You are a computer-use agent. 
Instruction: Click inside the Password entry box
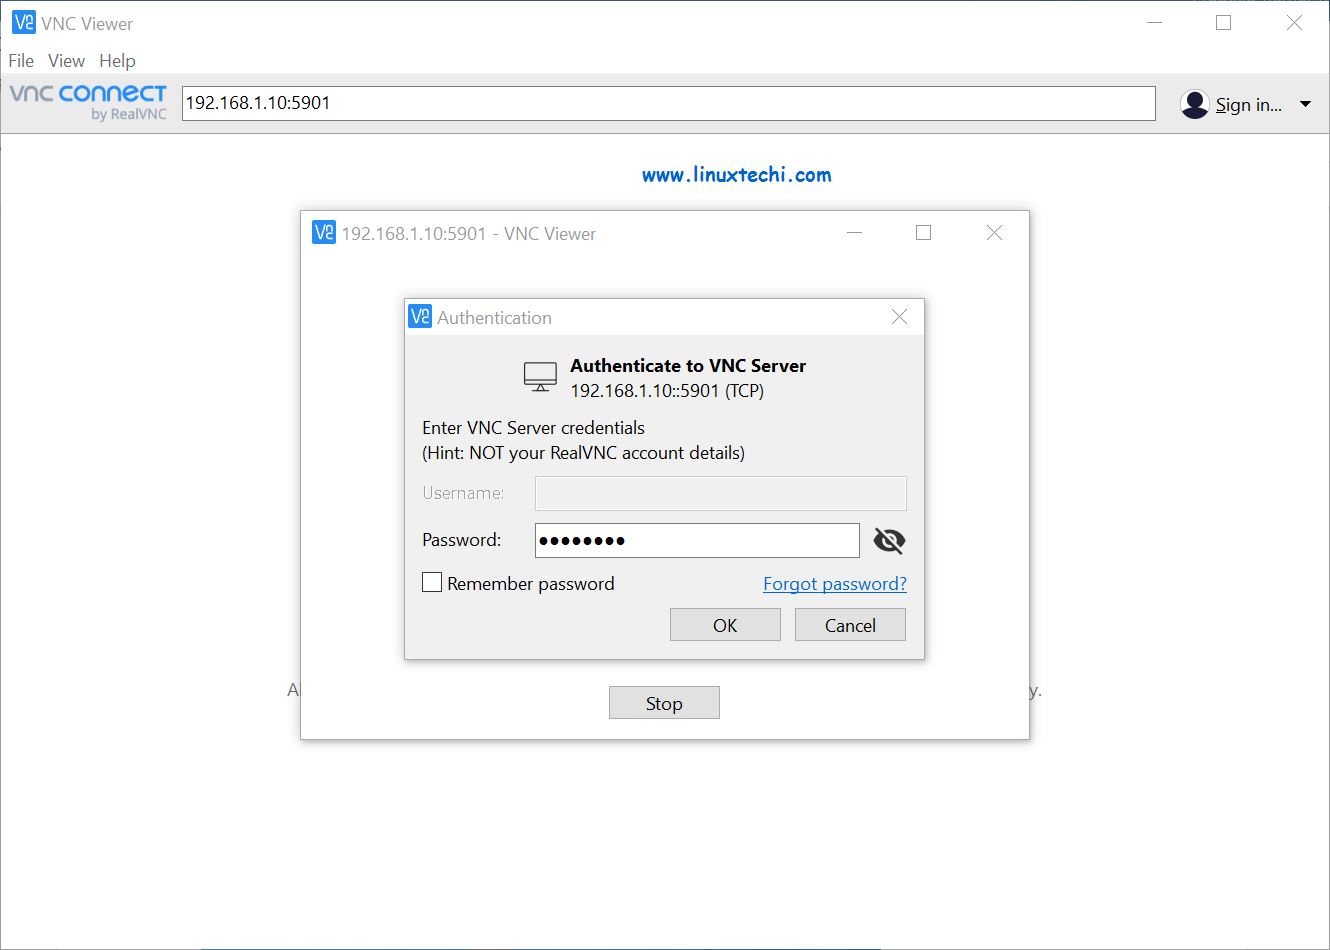[x=697, y=540]
